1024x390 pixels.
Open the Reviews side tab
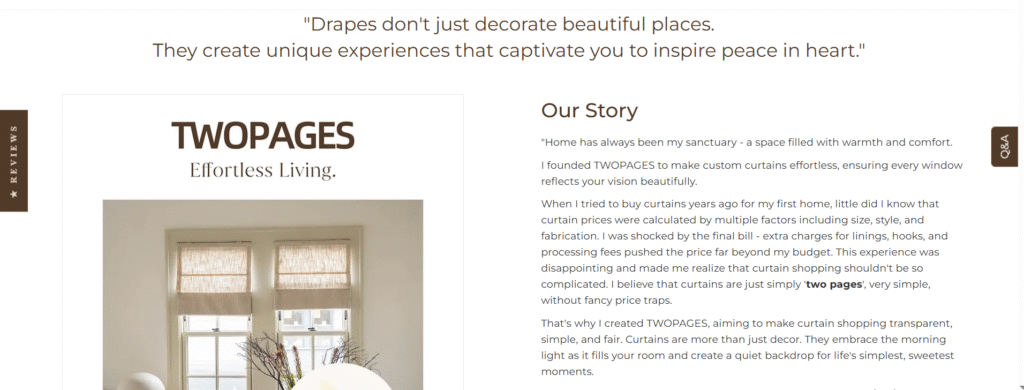coord(14,161)
